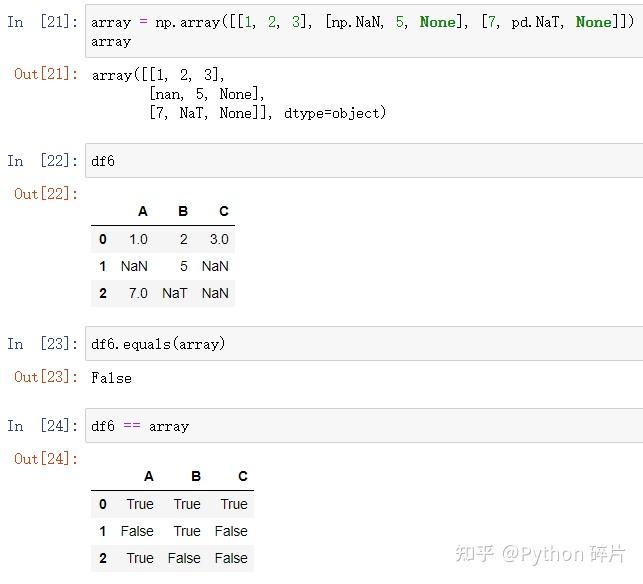Click the NaT cell in df6 table
The height and width of the screenshot is (584, 643).
click(x=175, y=293)
